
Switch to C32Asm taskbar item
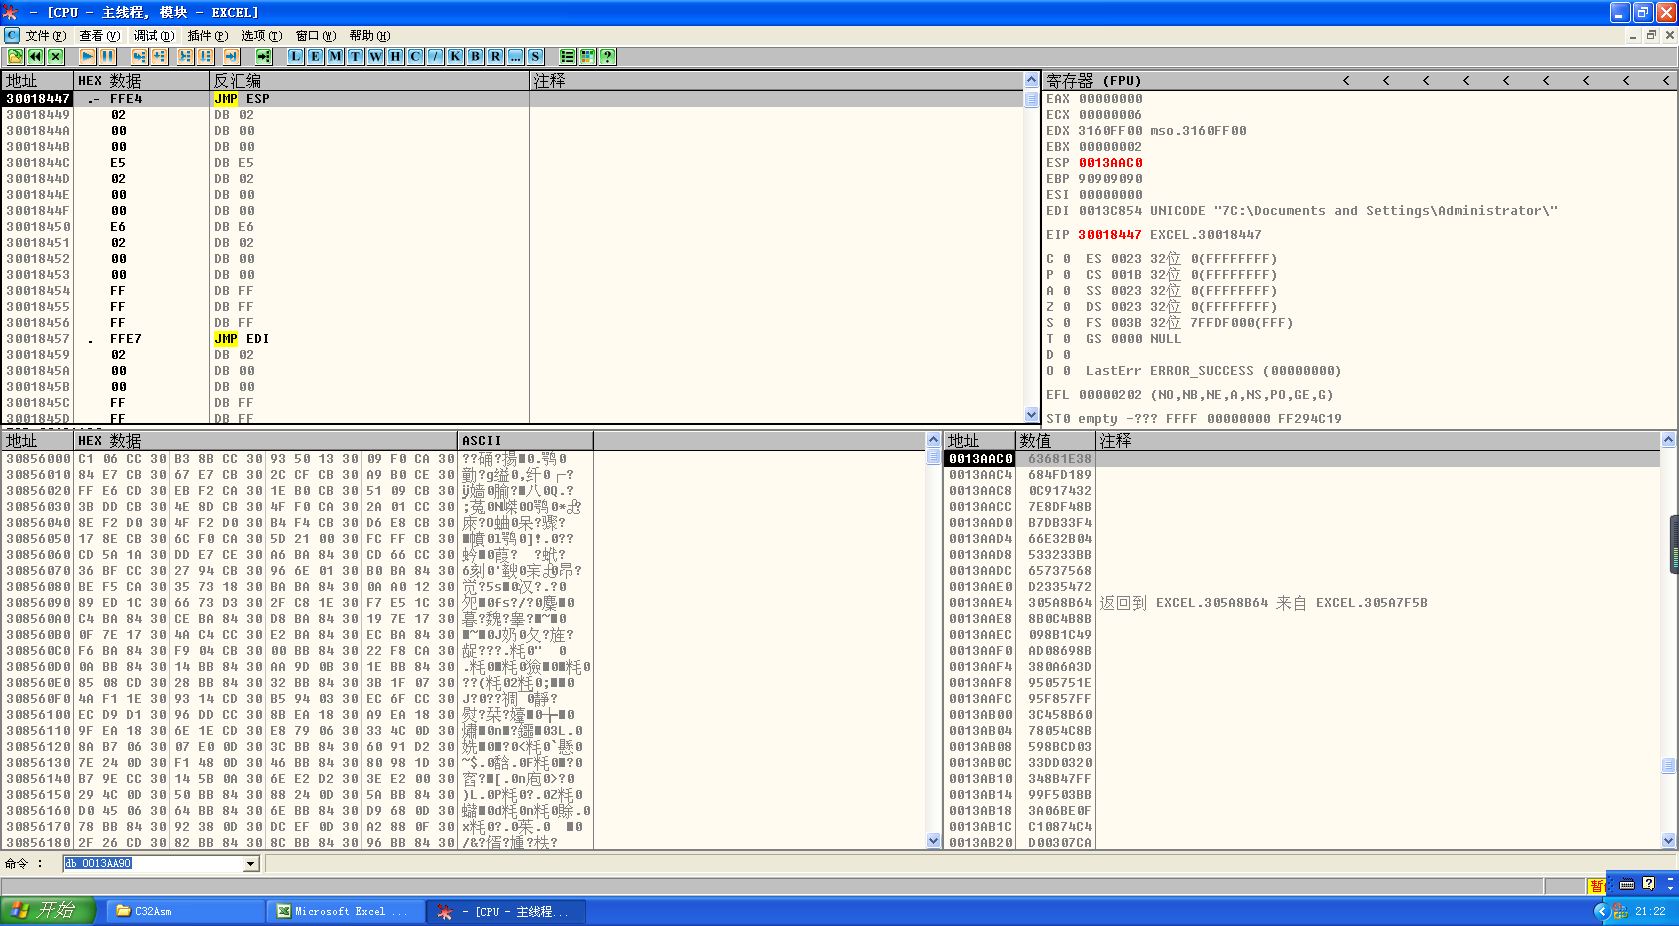click(186, 911)
